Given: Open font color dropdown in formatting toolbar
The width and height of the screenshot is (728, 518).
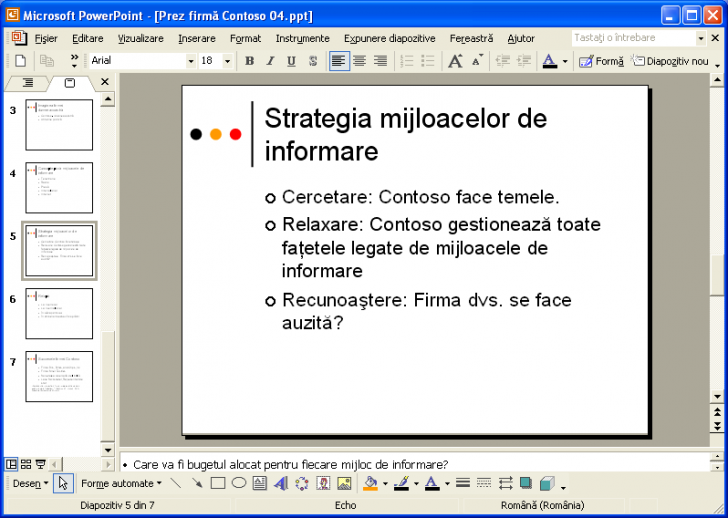Looking at the screenshot, I should pyautogui.click(x=565, y=61).
